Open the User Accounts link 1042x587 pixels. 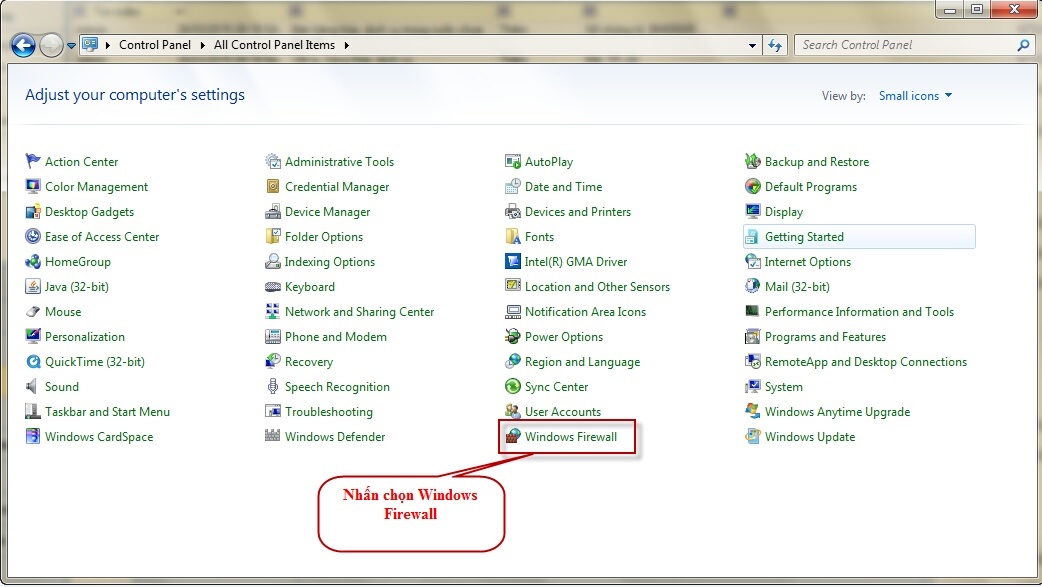pos(563,411)
